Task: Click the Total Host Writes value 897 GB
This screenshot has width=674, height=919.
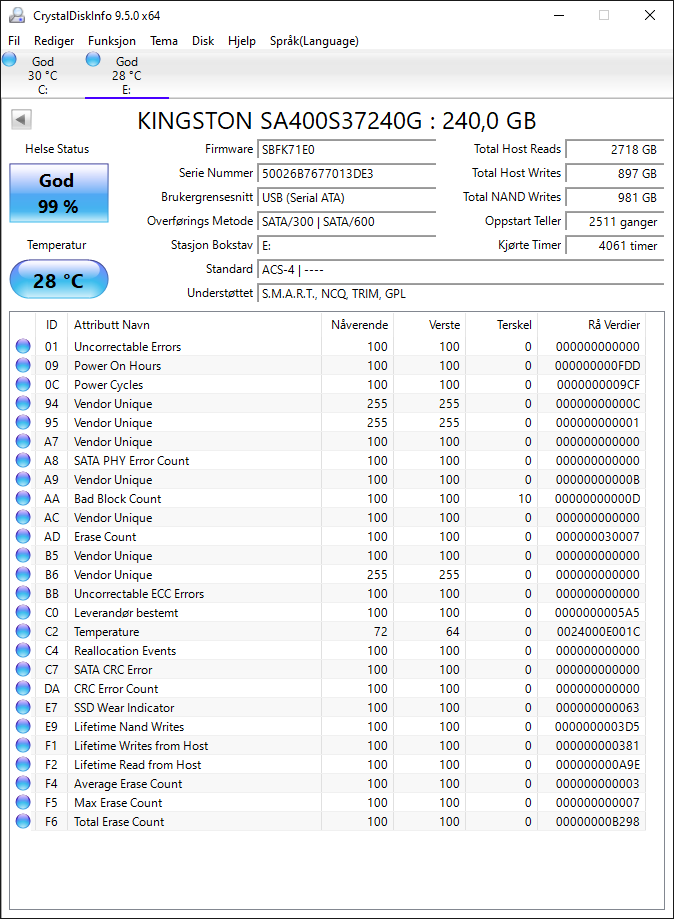Action: click(615, 173)
